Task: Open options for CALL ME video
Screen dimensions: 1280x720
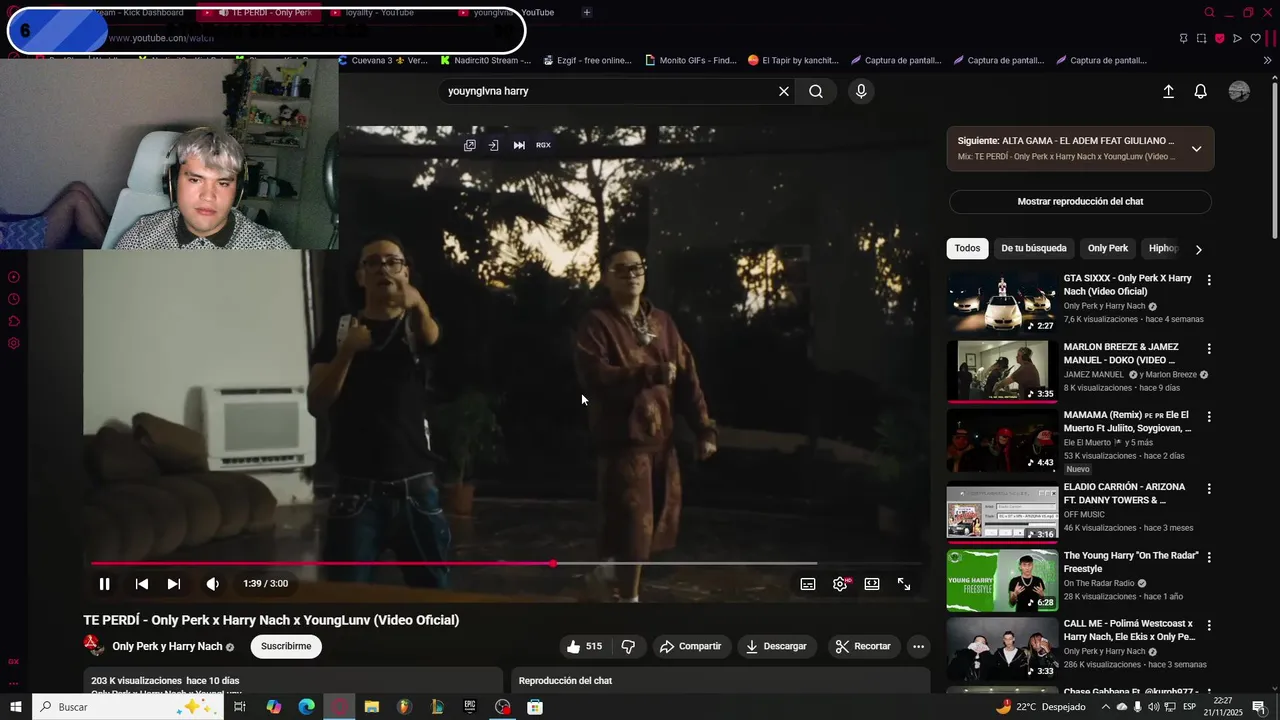Action: tap(1209, 625)
